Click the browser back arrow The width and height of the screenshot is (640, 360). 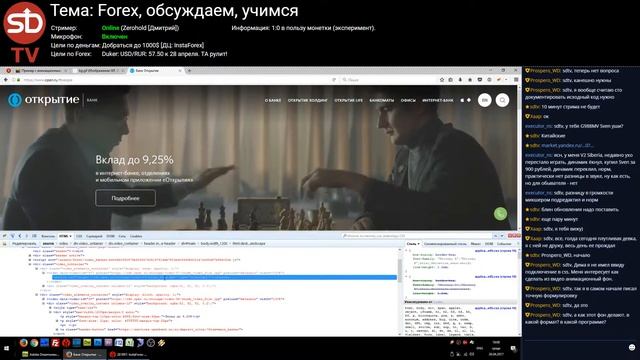tap(6, 80)
